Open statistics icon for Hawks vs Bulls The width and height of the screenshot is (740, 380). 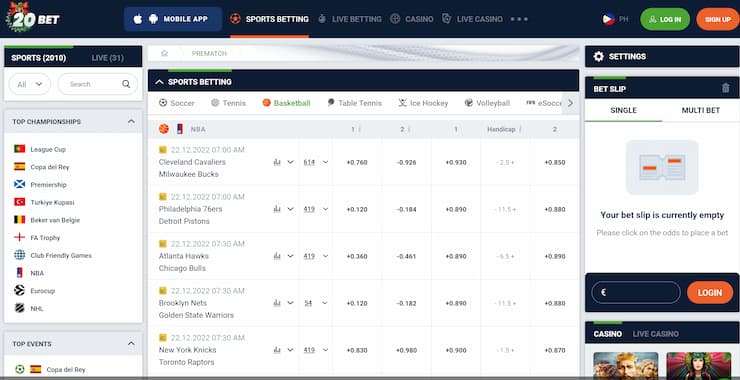(x=277, y=256)
